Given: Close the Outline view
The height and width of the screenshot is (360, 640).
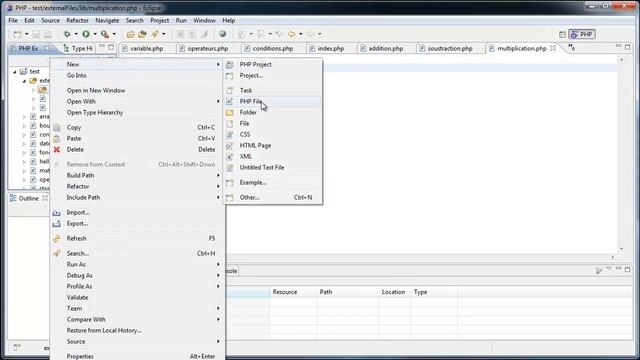Looking at the screenshot, I should click(45, 198).
